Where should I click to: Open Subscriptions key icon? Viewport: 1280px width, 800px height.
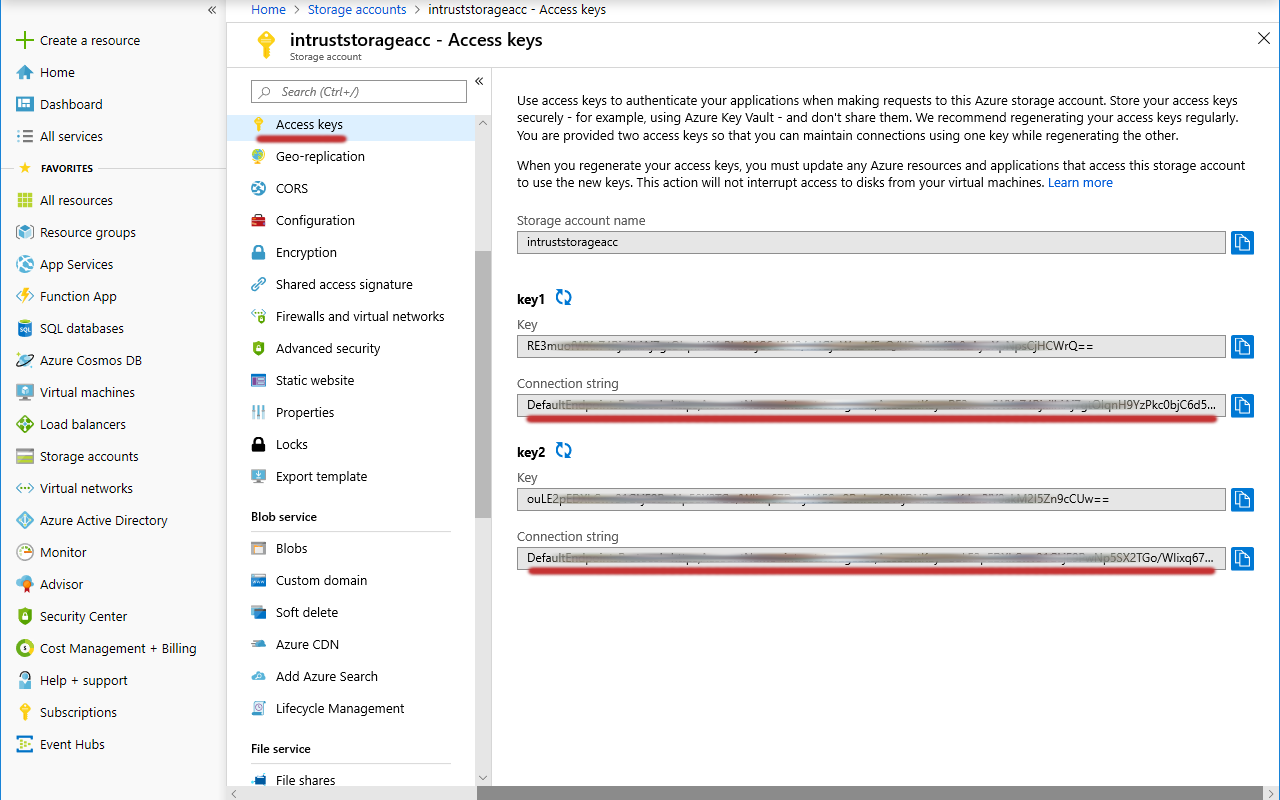pyautogui.click(x=25, y=712)
